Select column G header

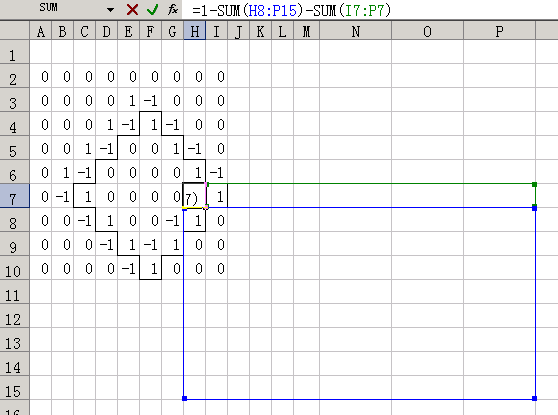[173, 31]
